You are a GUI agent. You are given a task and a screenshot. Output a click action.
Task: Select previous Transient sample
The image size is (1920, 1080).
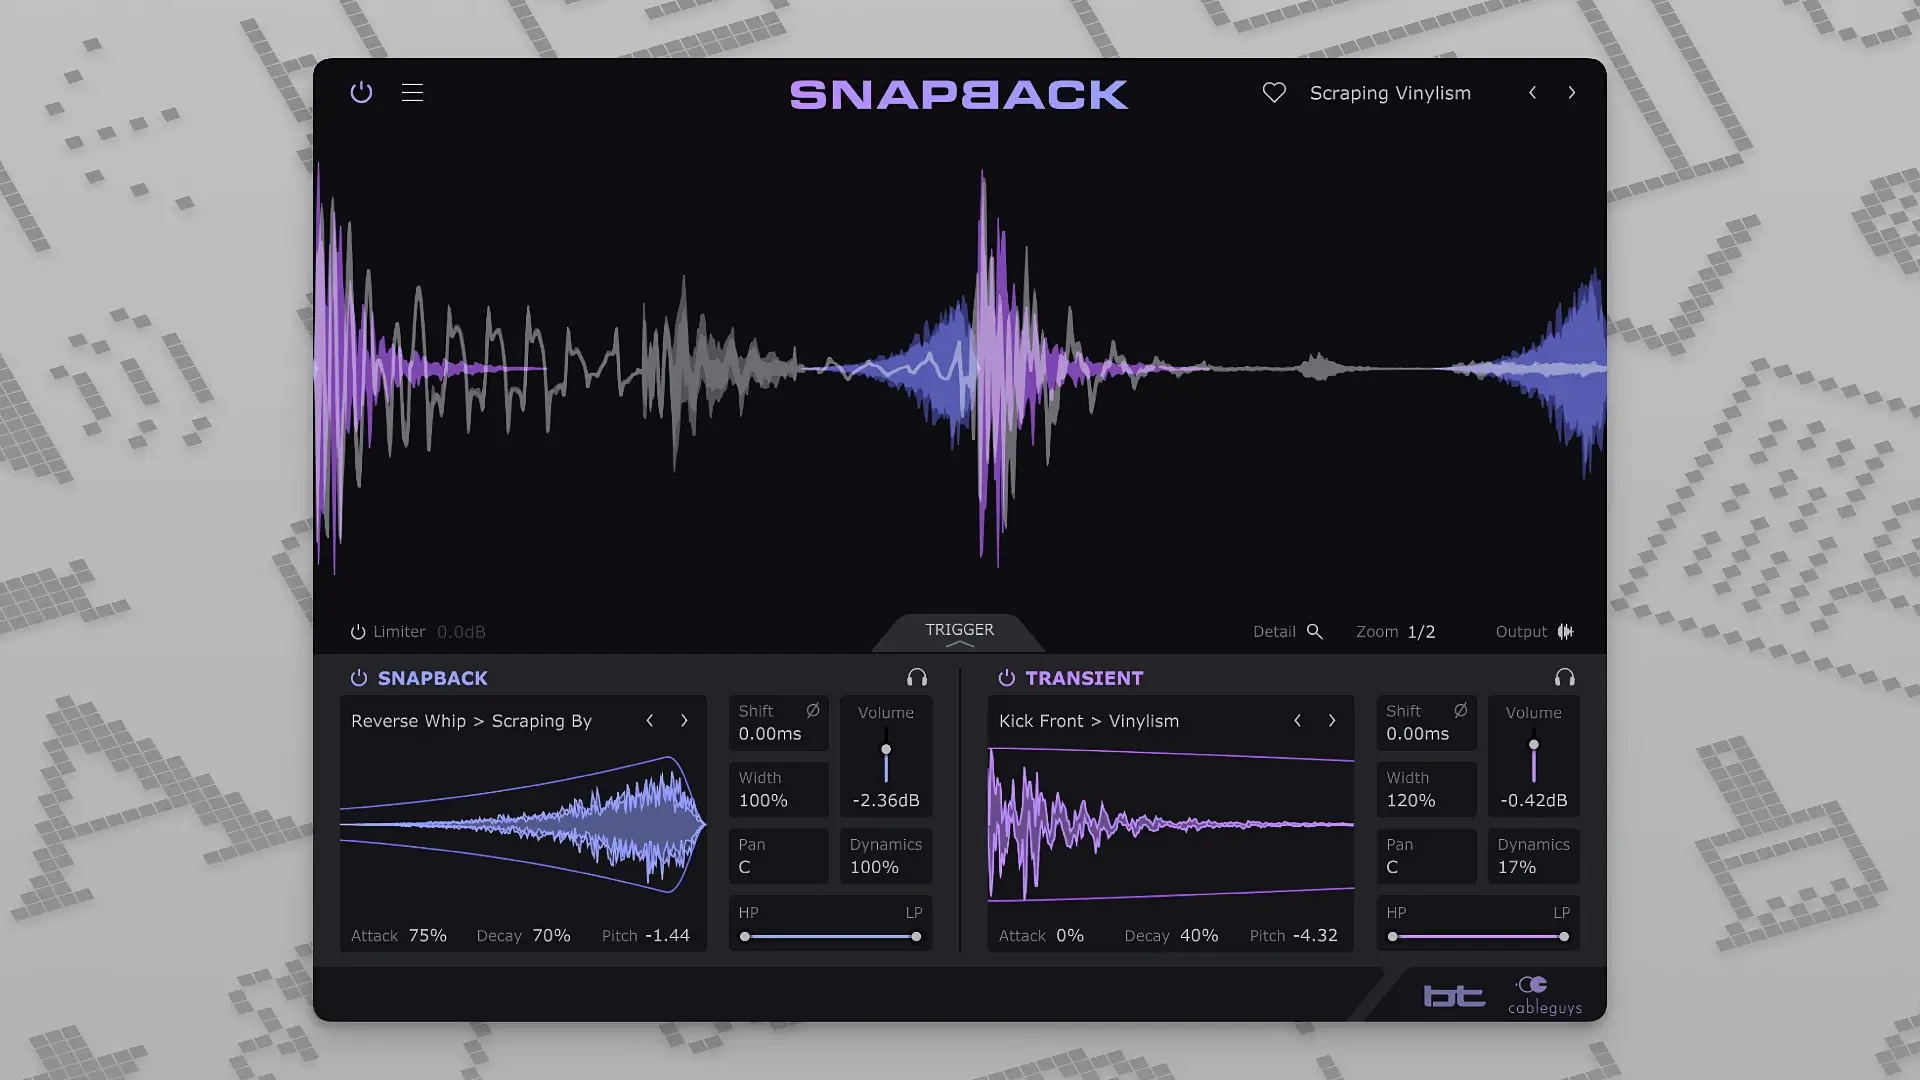pyautogui.click(x=1298, y=721)
